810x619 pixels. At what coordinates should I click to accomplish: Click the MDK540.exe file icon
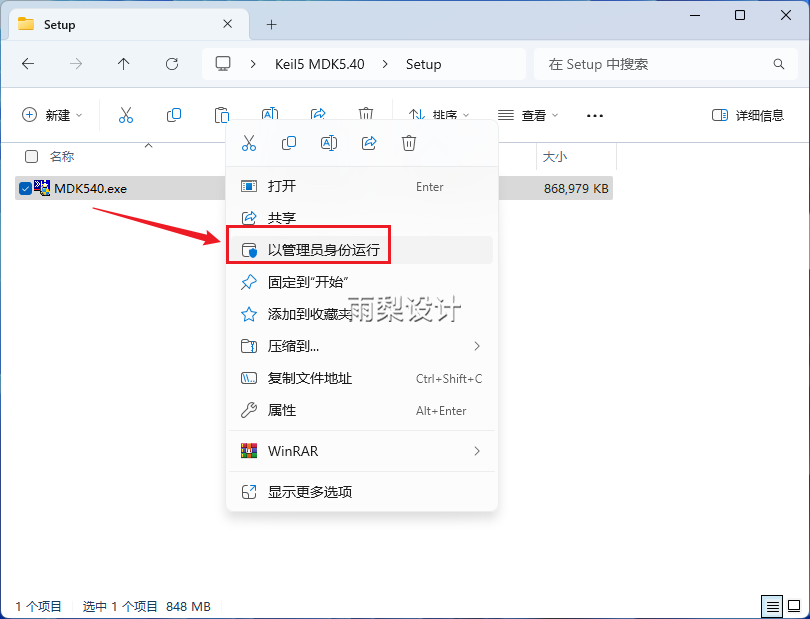pyautogui.click(x=42, y=188)
